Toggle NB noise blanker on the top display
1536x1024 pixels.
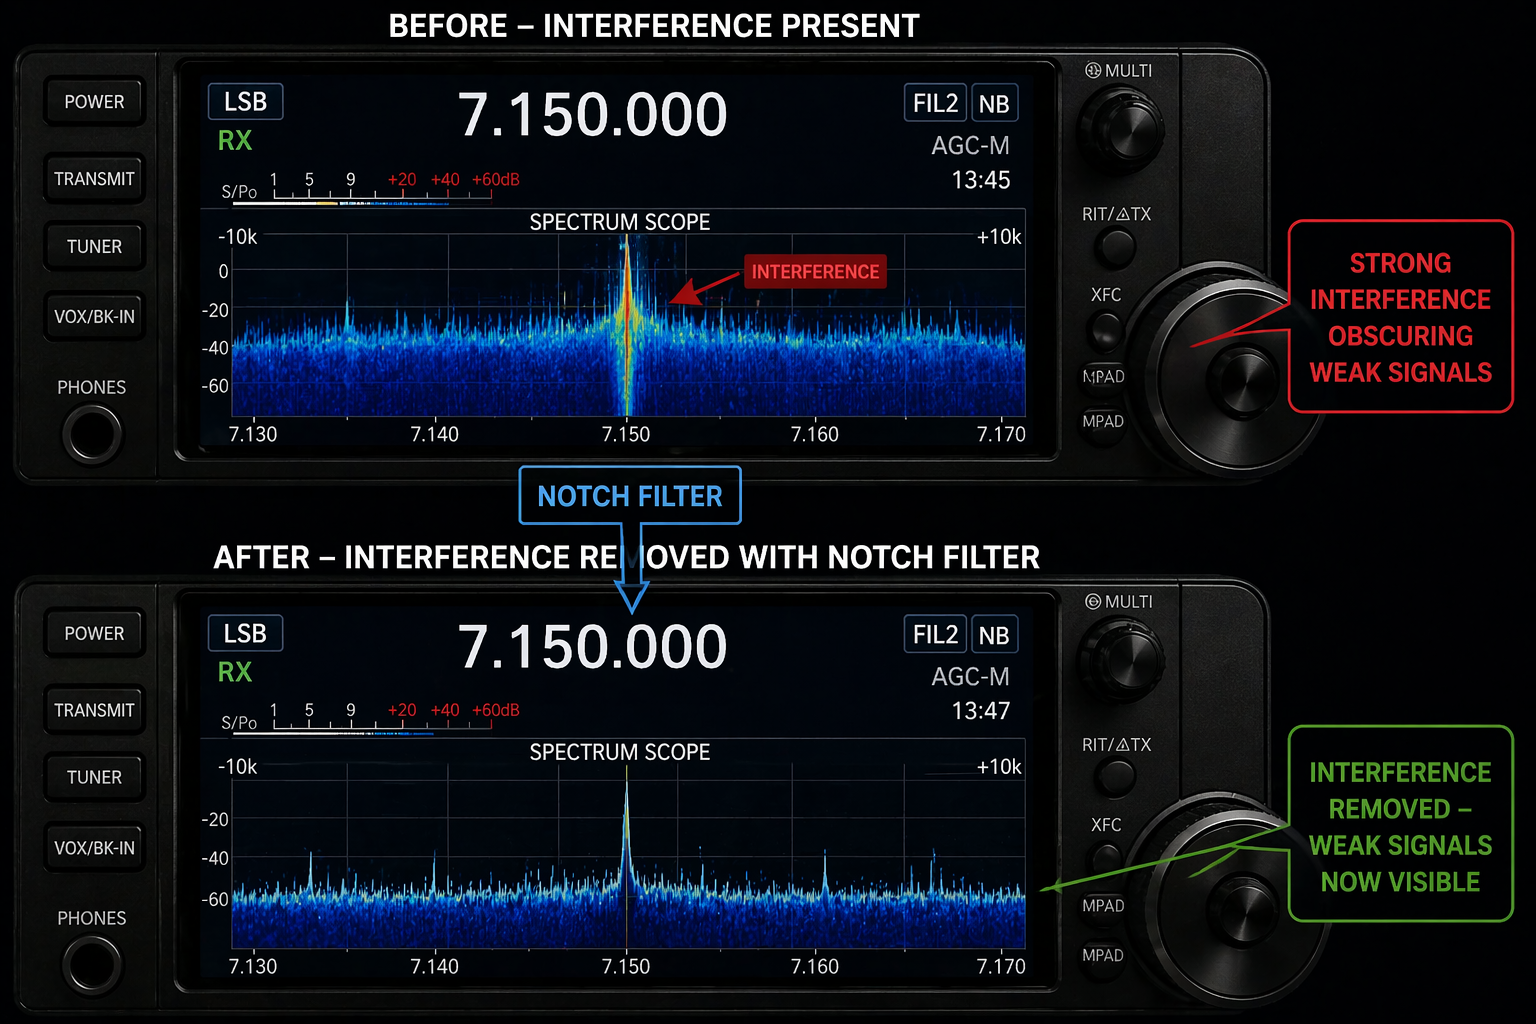point(993,104)
